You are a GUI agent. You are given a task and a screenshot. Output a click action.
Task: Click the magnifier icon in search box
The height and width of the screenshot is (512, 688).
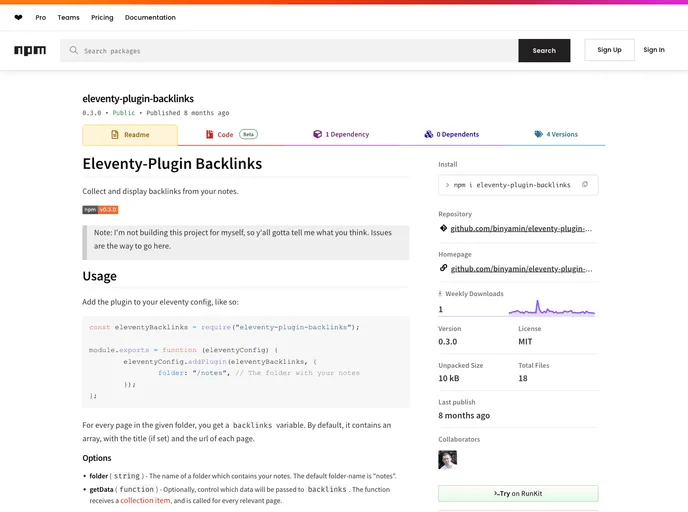[x=74, y=50]
